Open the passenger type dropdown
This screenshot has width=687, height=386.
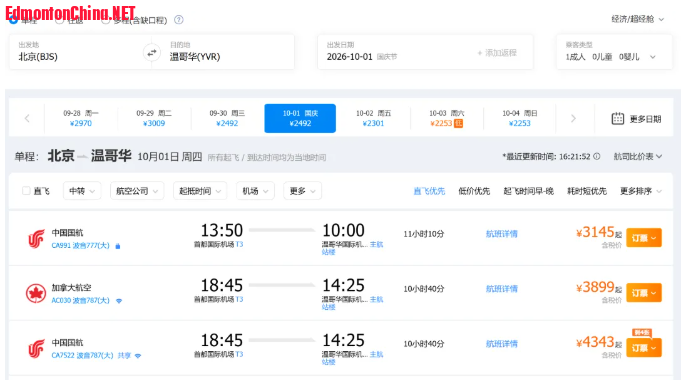[614, 52]
